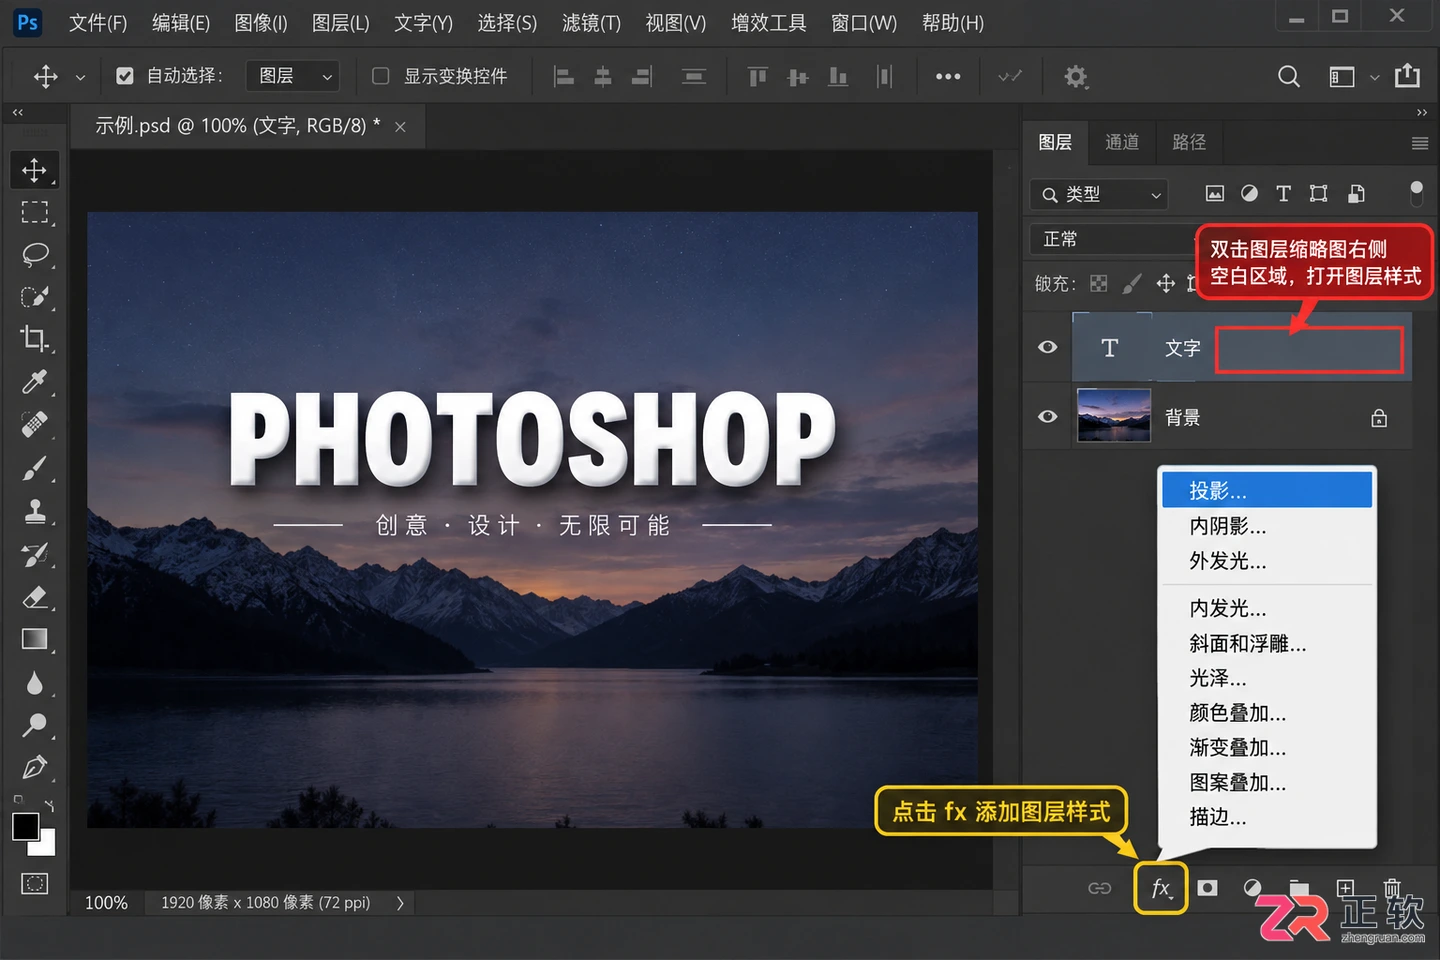Click the foreground black color swatch
1440x960 pixels.
click(26, 826)
